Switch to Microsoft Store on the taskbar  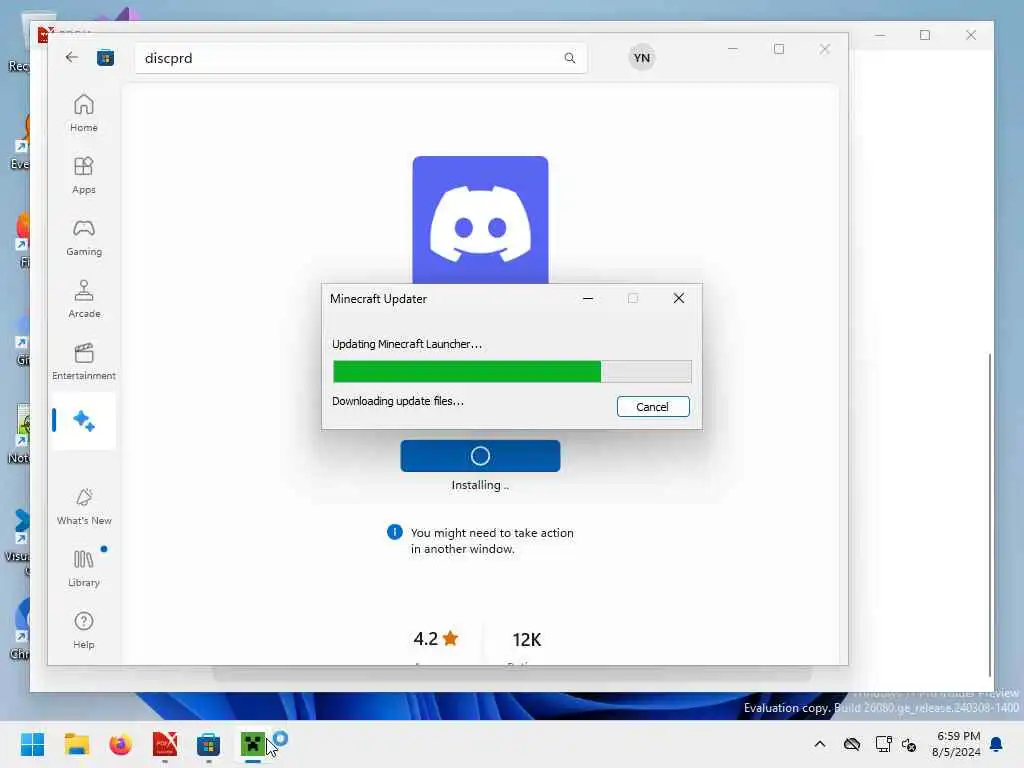click(208, 744)
